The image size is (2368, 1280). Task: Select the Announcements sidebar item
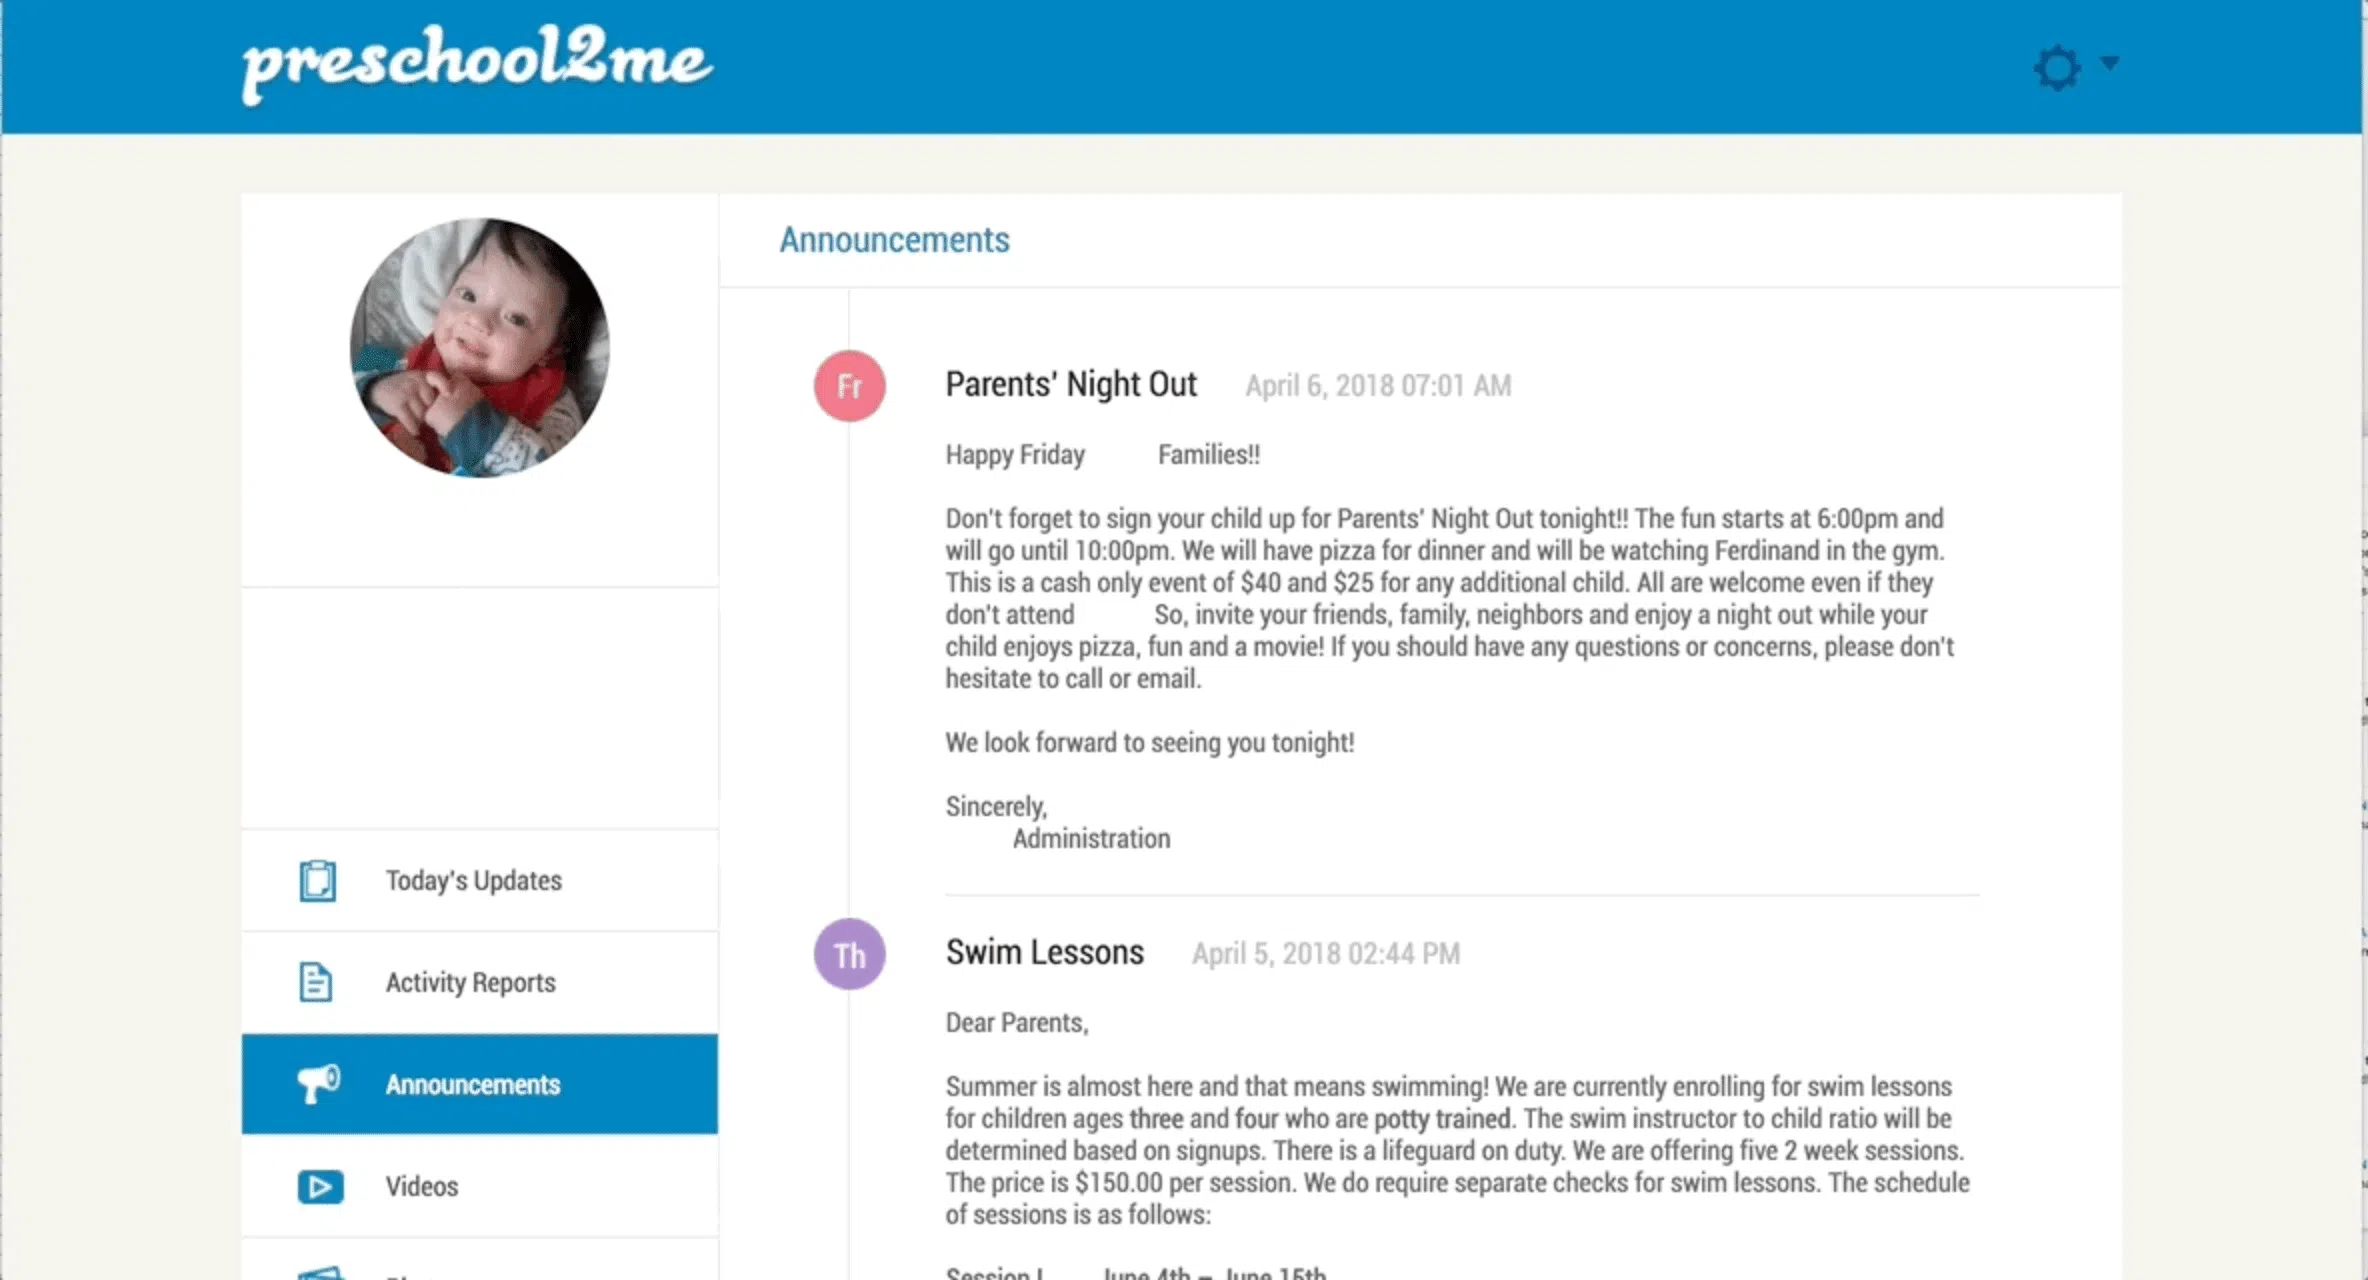coord(480,1084)
